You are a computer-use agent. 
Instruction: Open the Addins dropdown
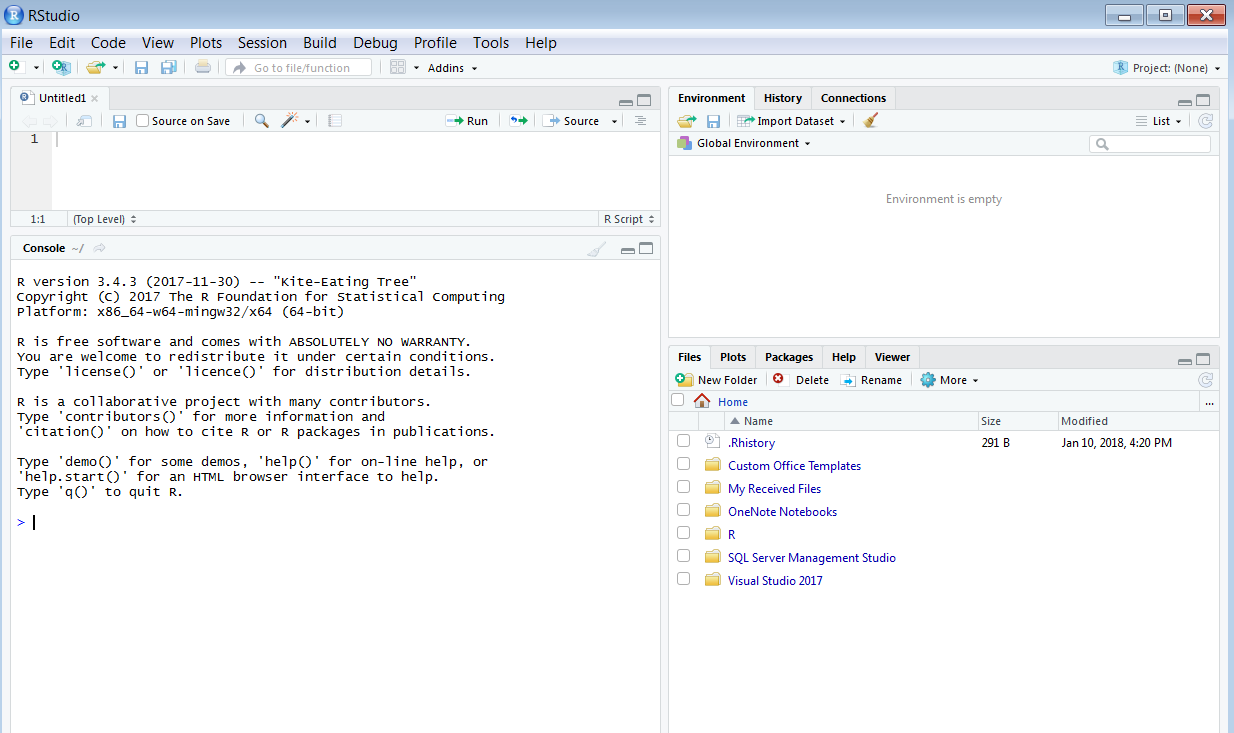450,67
